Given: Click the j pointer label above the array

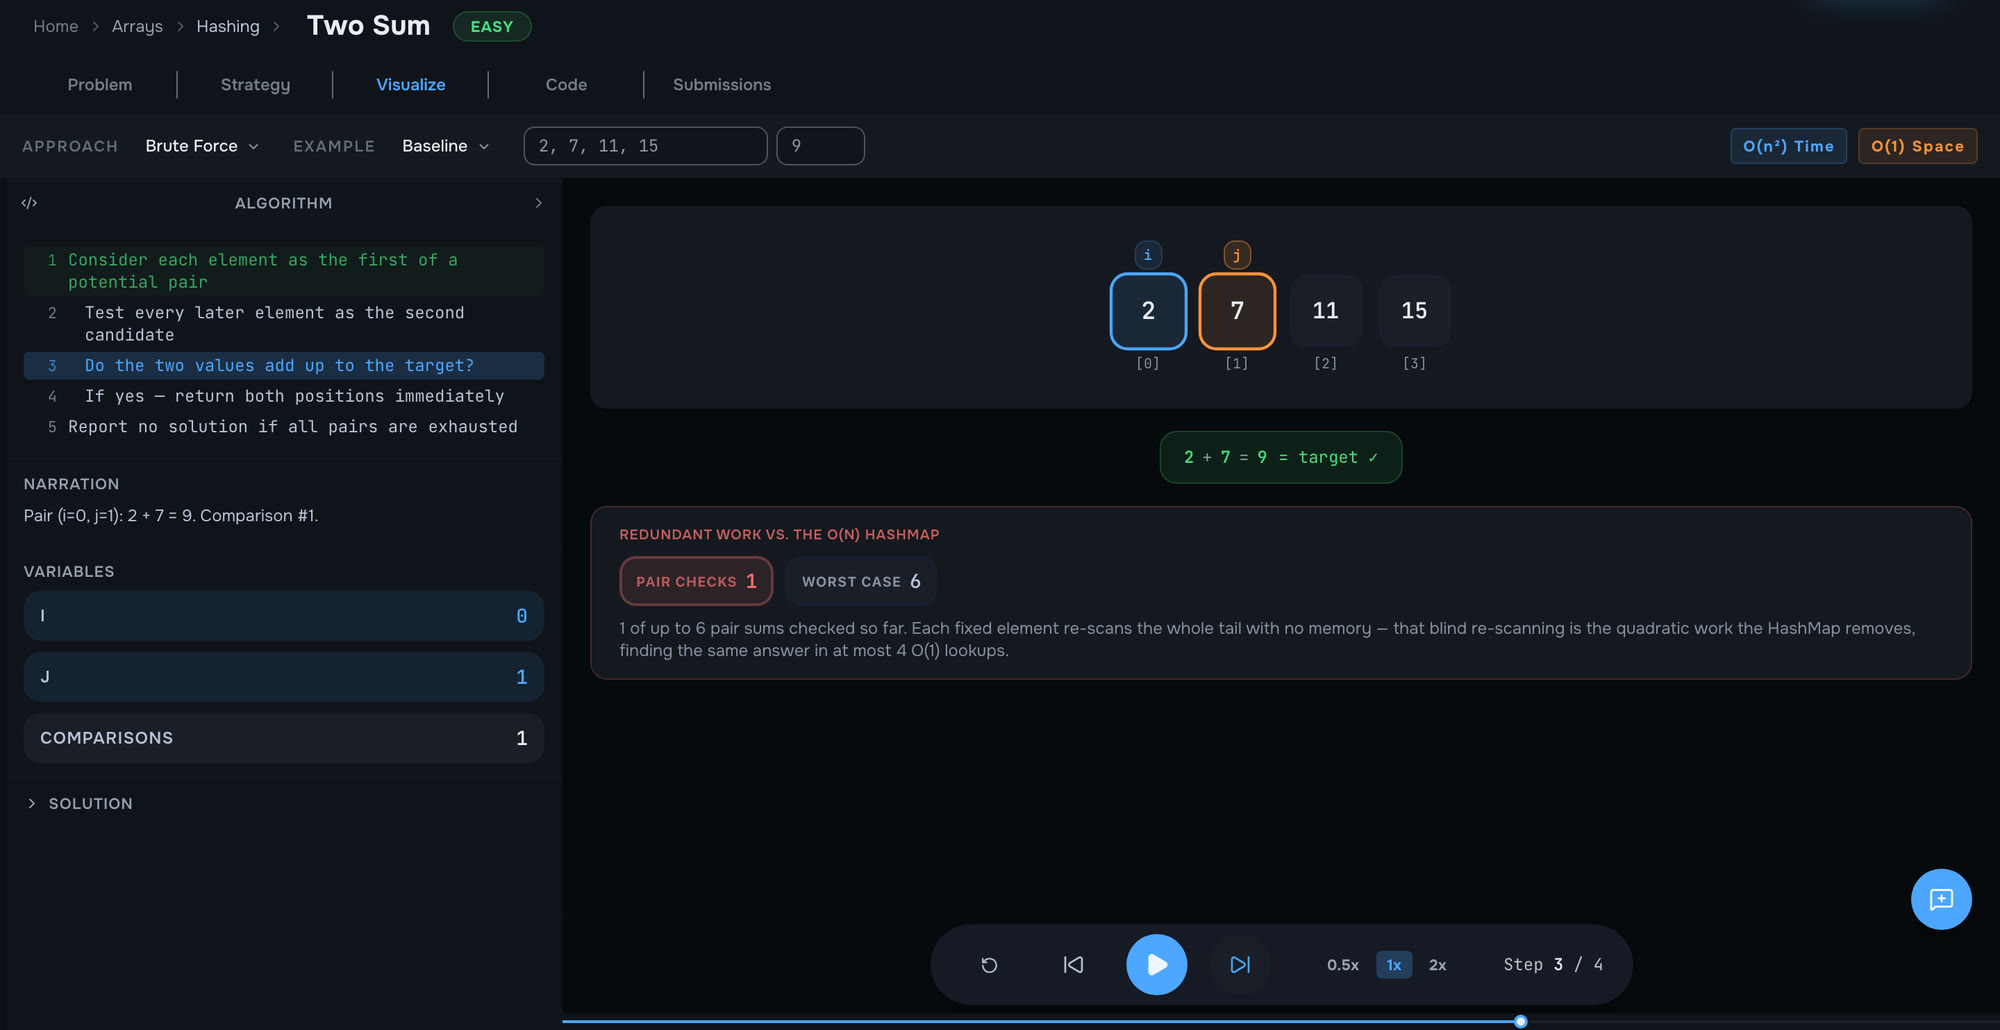Looking at the screenshot, I should 1237,255.
